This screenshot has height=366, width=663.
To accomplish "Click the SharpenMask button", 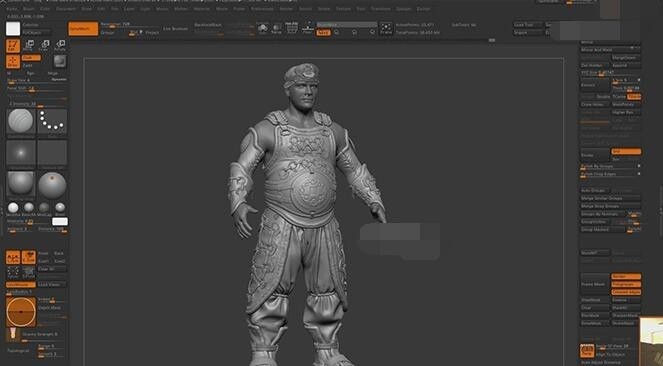I will pyautogui.click(x=626, y=316).
